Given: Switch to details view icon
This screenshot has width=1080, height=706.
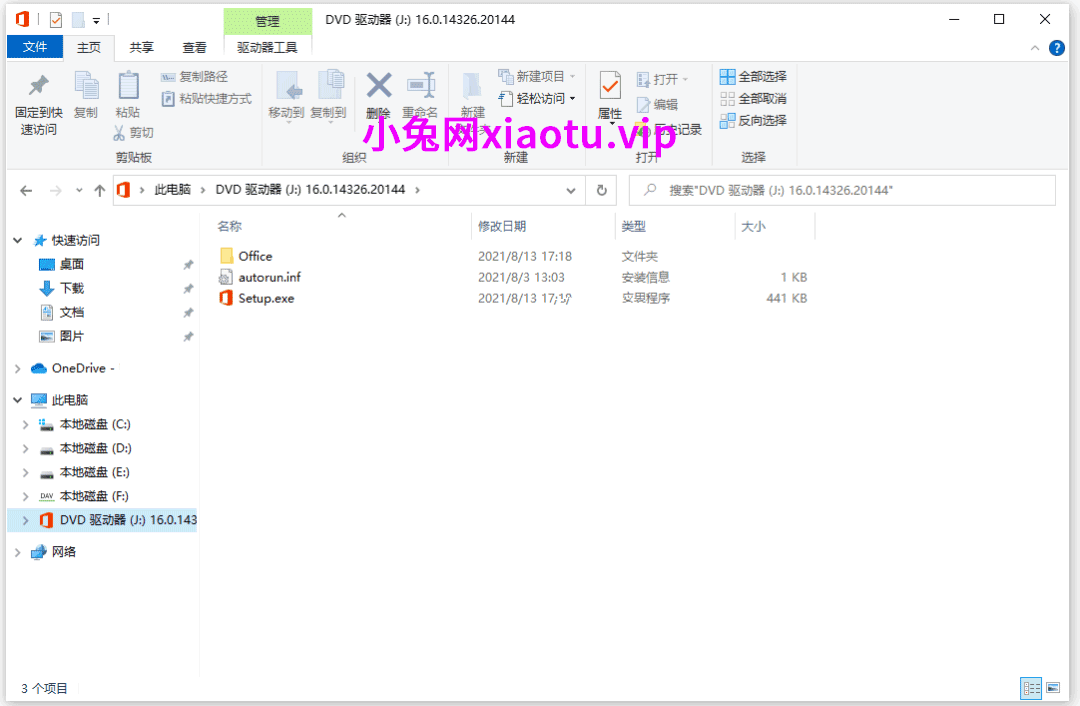Looking at the screenshot, I should coord(1031,688).
